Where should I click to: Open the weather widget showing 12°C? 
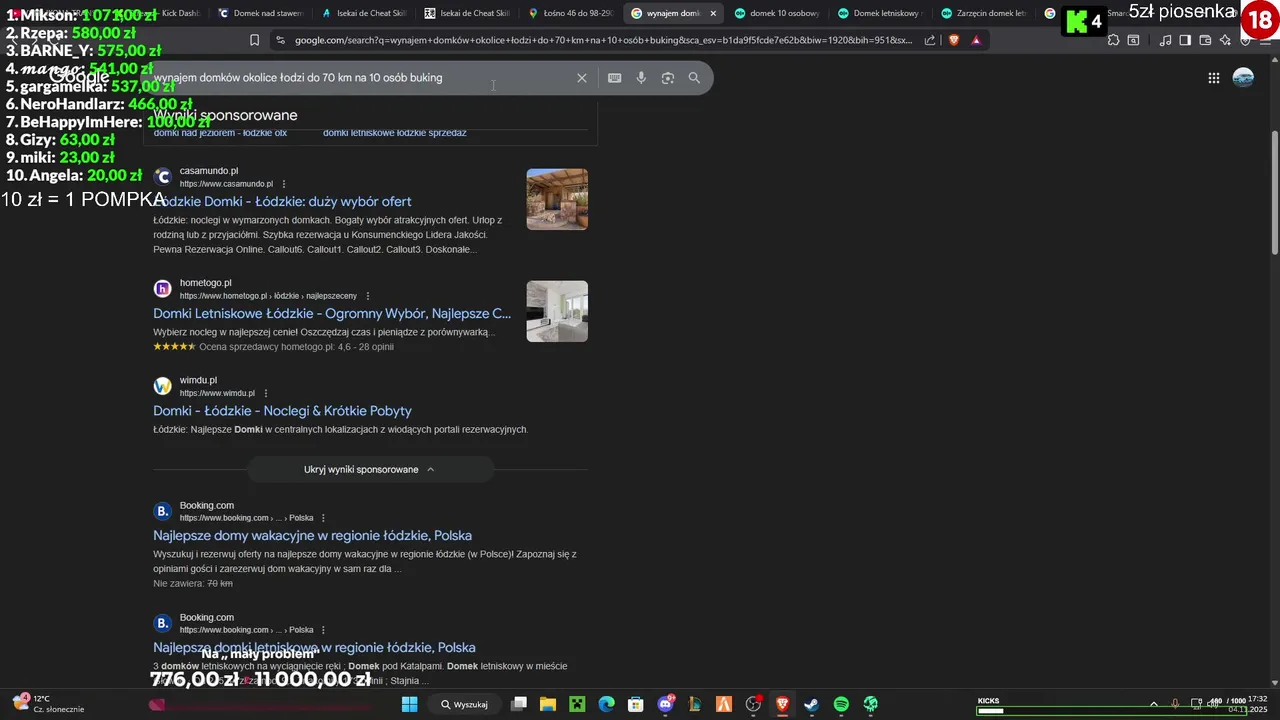tap(48, 704)
